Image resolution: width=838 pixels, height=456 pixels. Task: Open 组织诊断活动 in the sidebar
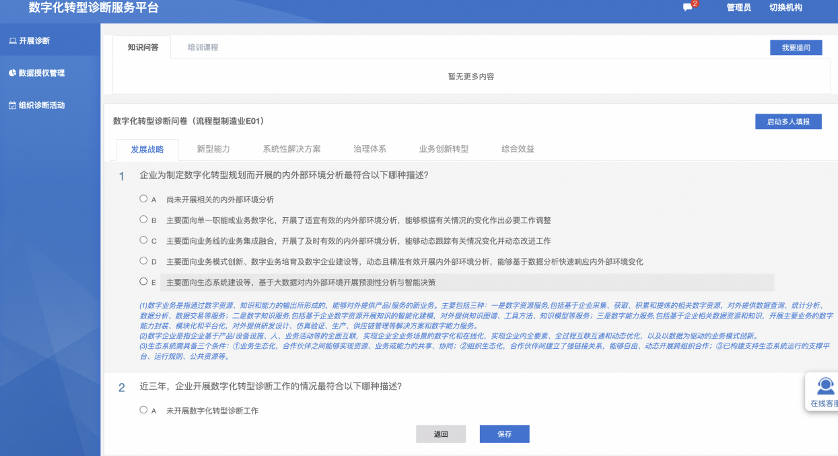[42, 105]
